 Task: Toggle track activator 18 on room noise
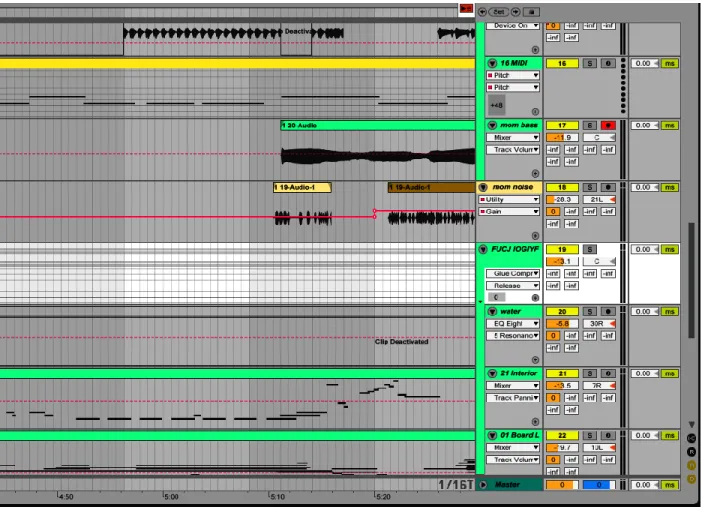pyautogui.click(x=562, y=187)
